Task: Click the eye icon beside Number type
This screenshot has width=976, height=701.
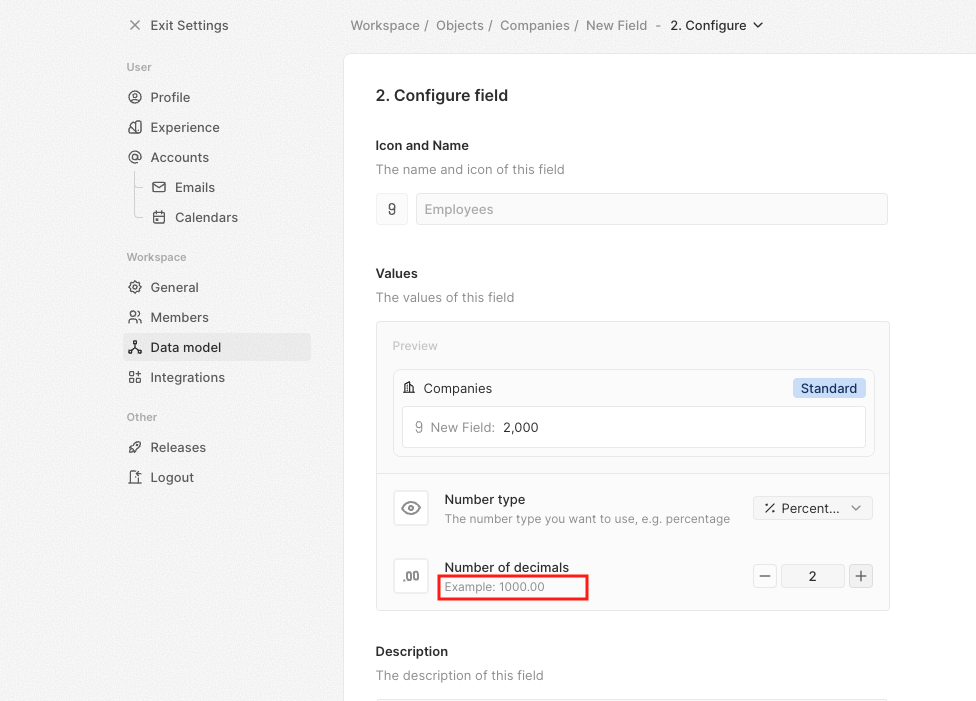Action: pyautogui.click(x=411, y=508)
